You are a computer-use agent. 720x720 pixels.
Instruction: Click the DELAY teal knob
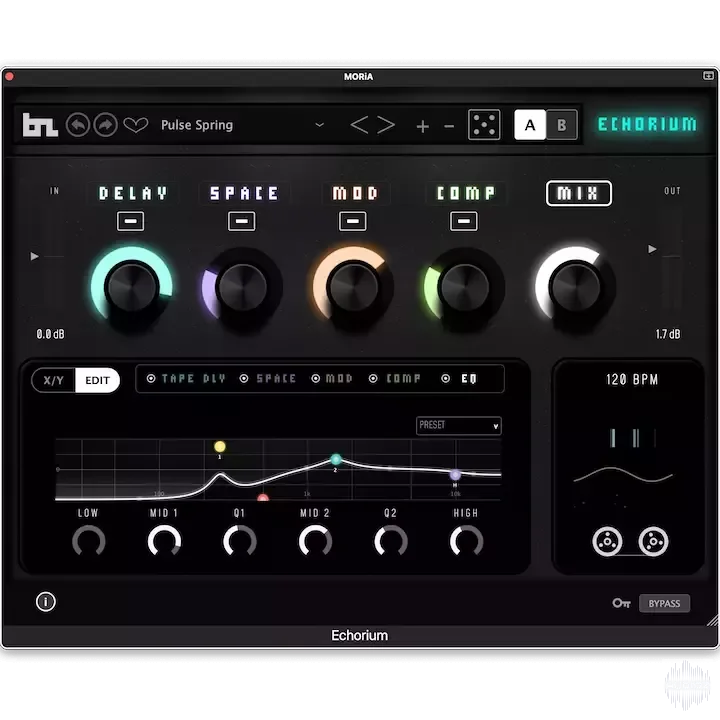132,286
